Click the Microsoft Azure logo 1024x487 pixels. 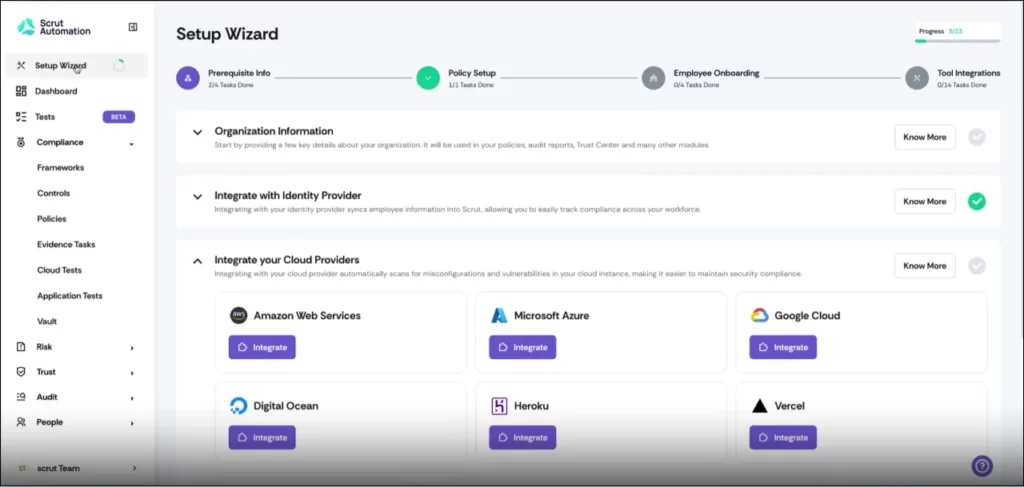click(499, 316)
